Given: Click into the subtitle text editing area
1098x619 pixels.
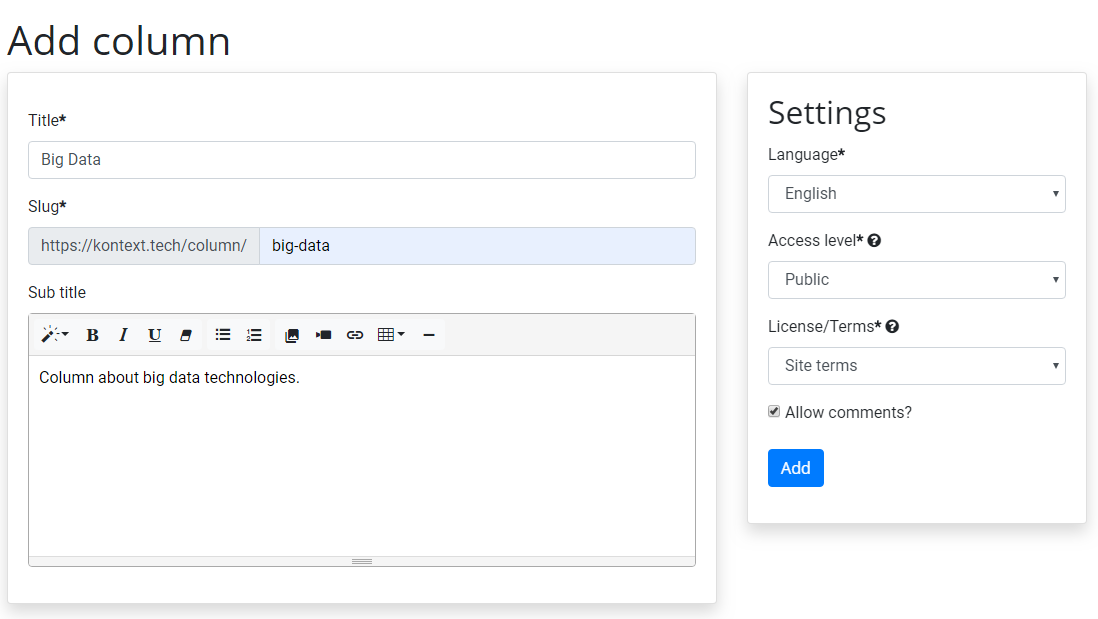Looking at the screenshot, I should pyautogui.click(x=362, y=456).
